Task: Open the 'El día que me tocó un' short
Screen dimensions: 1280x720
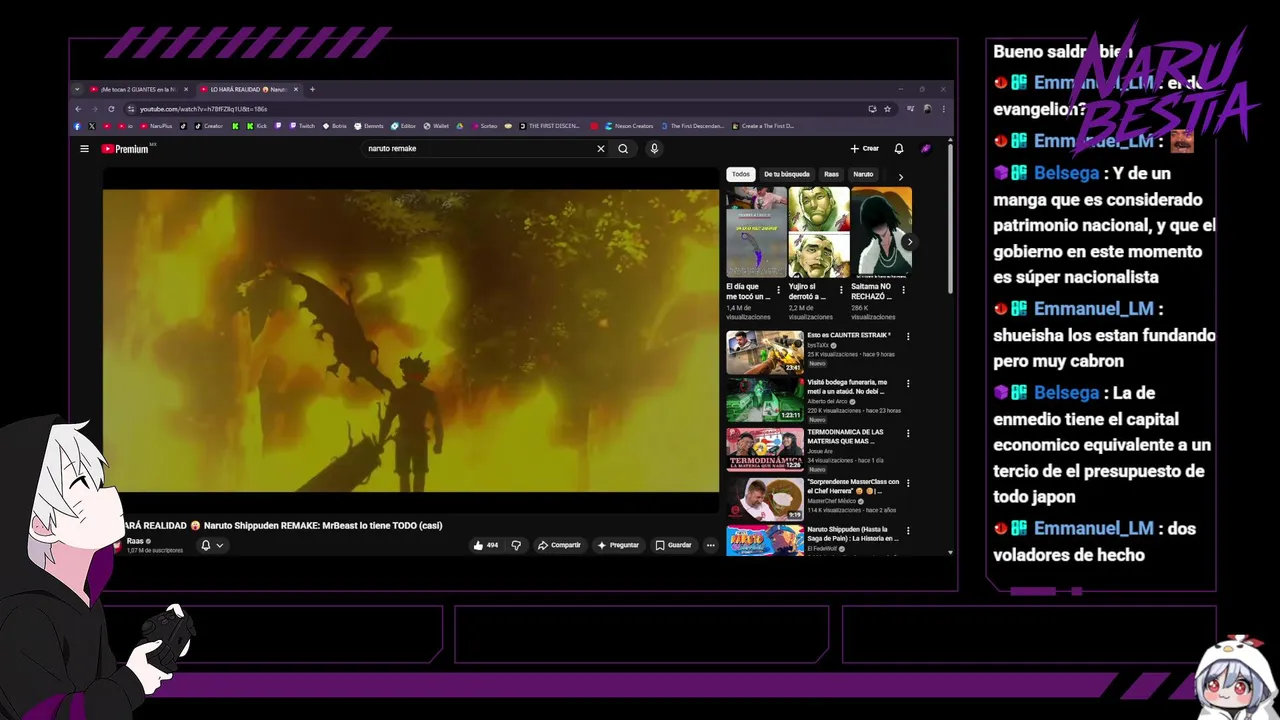Action: pyautogui.click(x=756, y=232)
